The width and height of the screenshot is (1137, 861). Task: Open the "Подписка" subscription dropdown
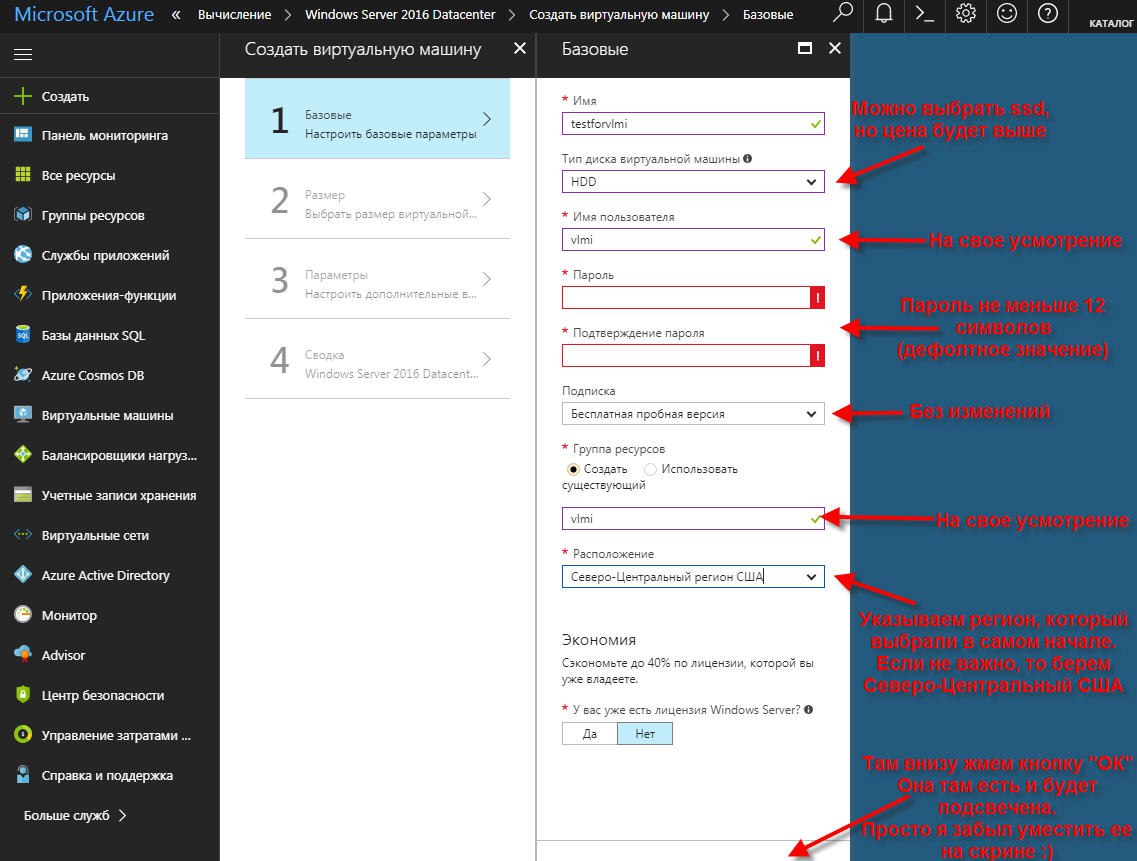click(693, 413)
